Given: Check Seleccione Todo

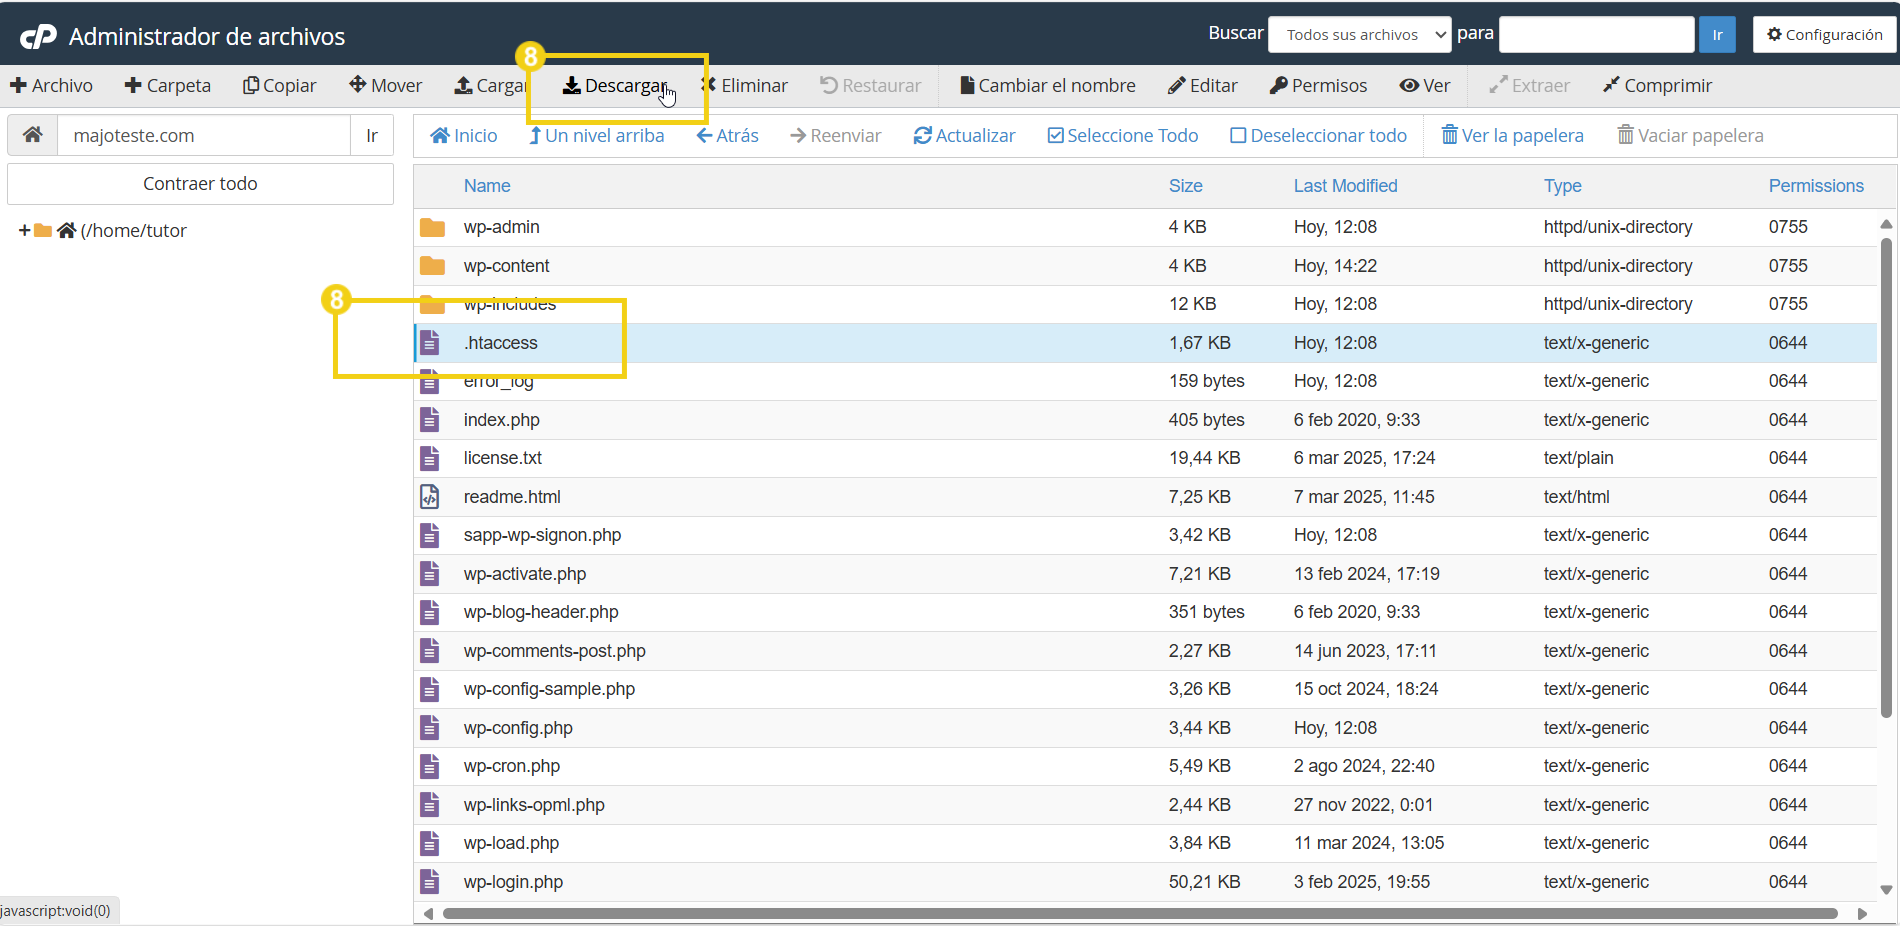Looking at the screenshot, I should pos(1123,136).
